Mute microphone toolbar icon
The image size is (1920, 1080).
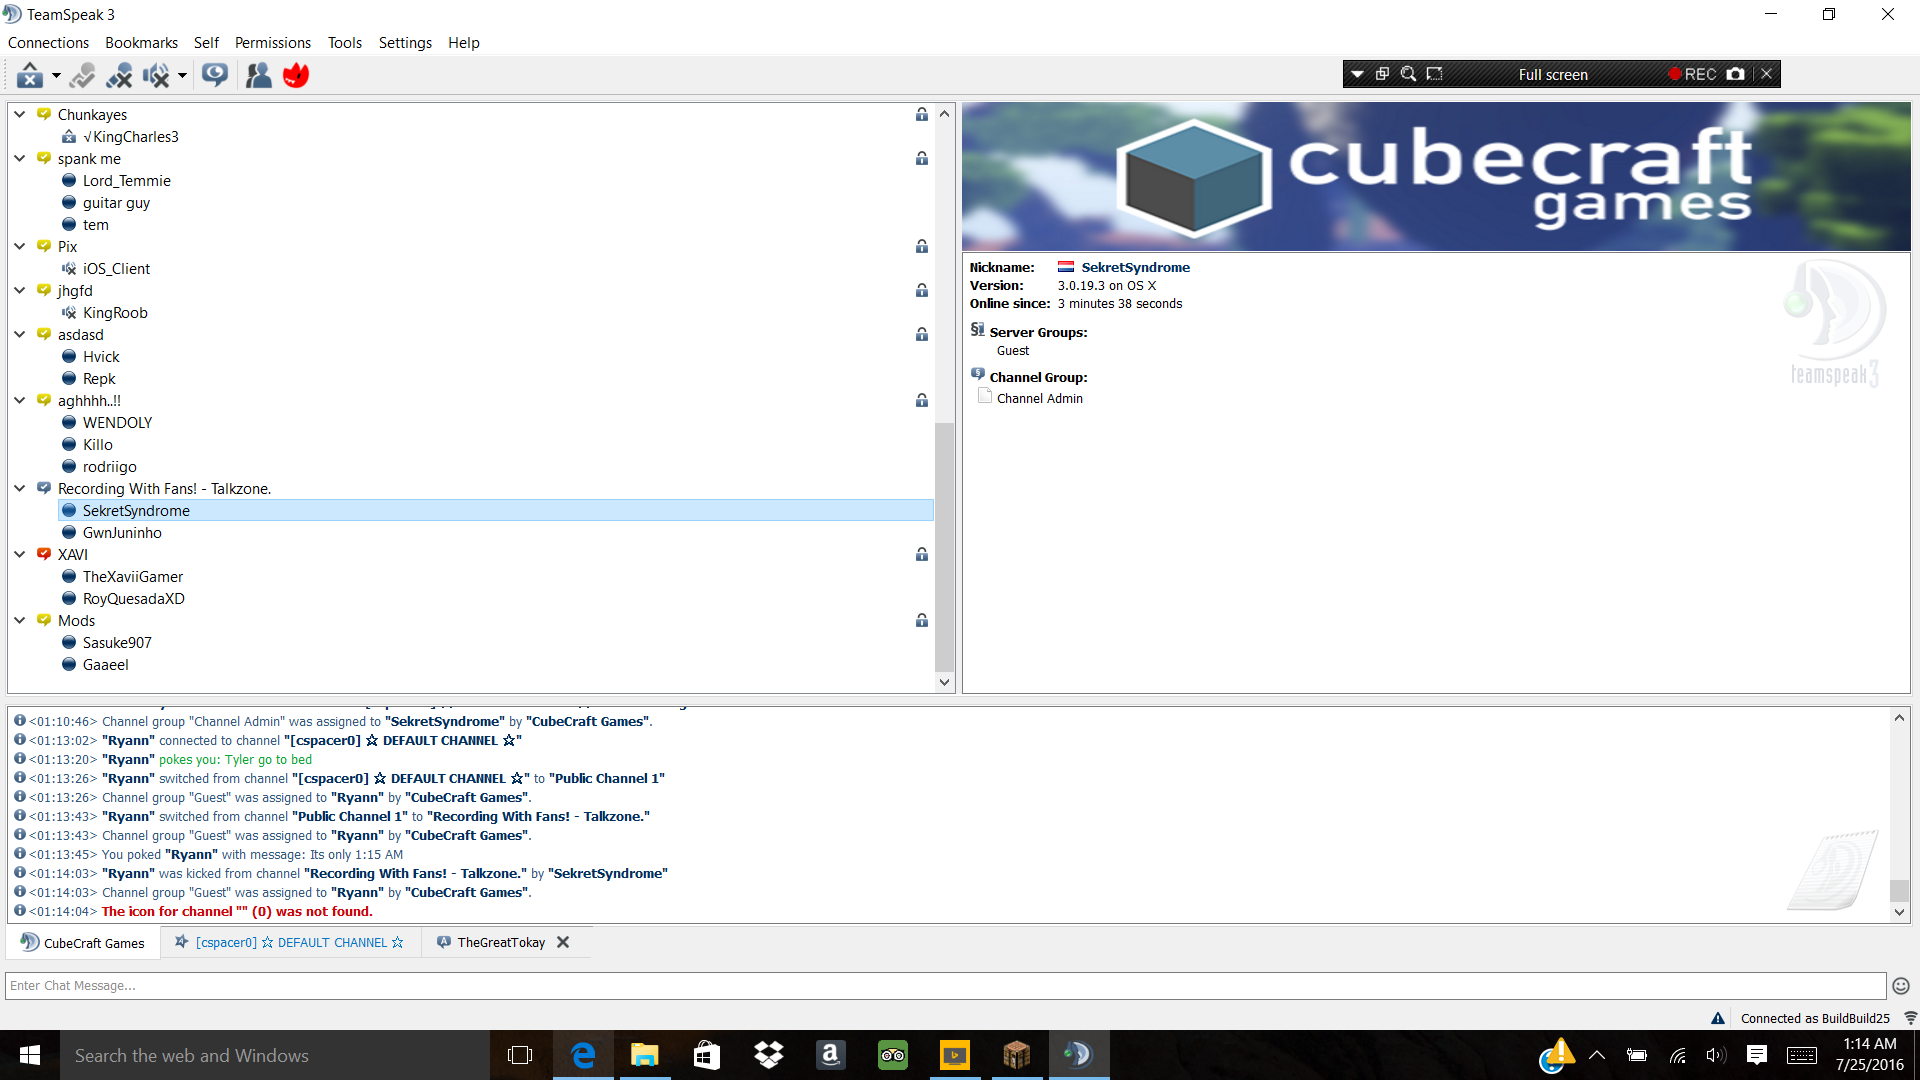click(x=120, y=75)
